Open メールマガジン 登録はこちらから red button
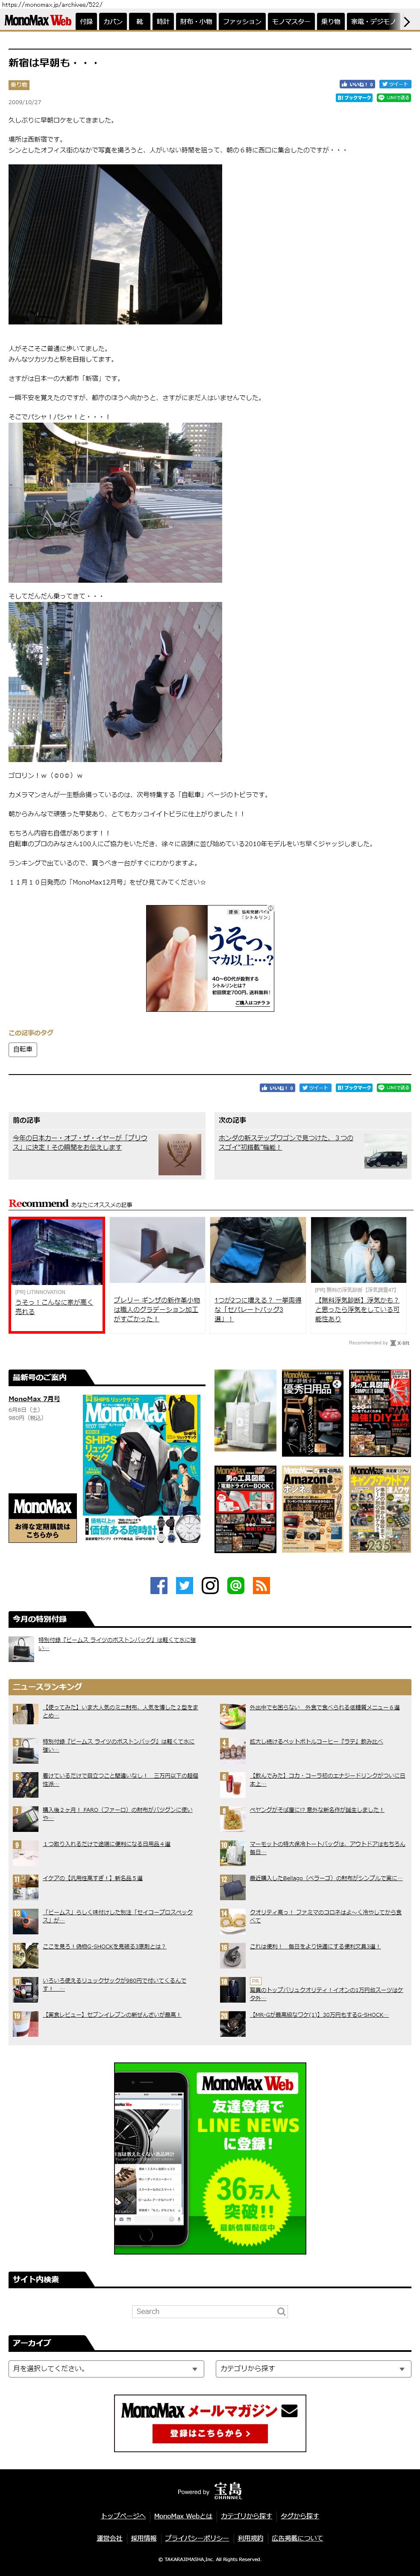420x2576 pixels. [x=210, y=2433]
